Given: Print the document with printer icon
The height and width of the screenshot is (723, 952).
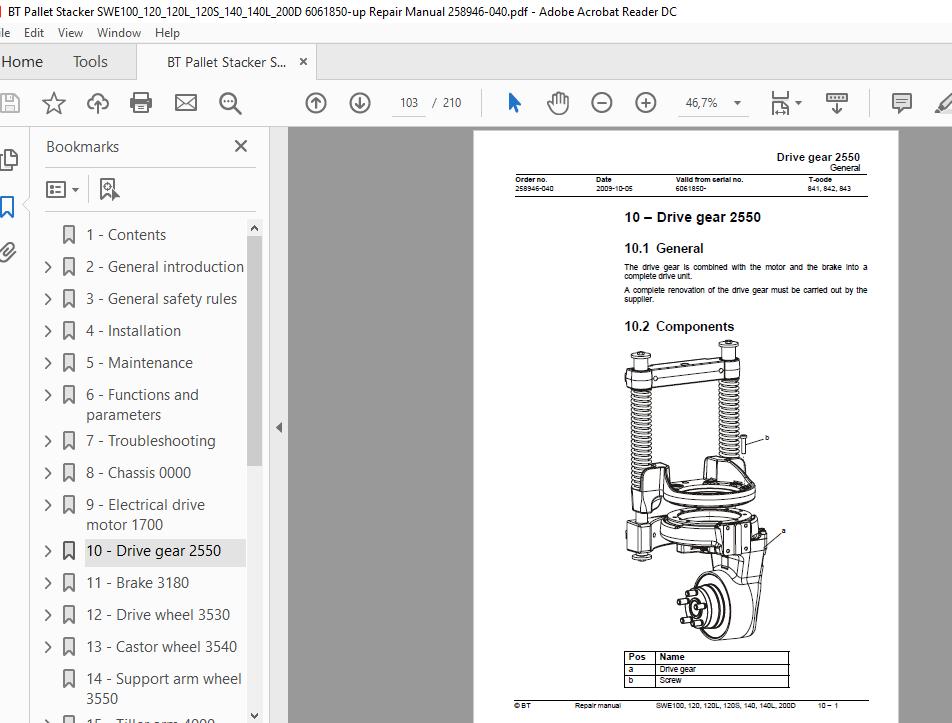Looking at the screenshot, I should coord(141,103).
